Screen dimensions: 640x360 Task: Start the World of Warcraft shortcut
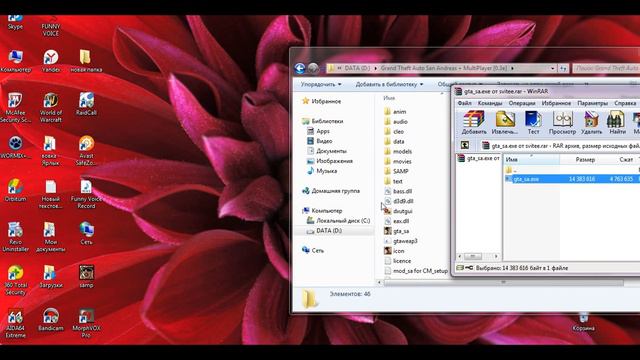click(51, 108)
